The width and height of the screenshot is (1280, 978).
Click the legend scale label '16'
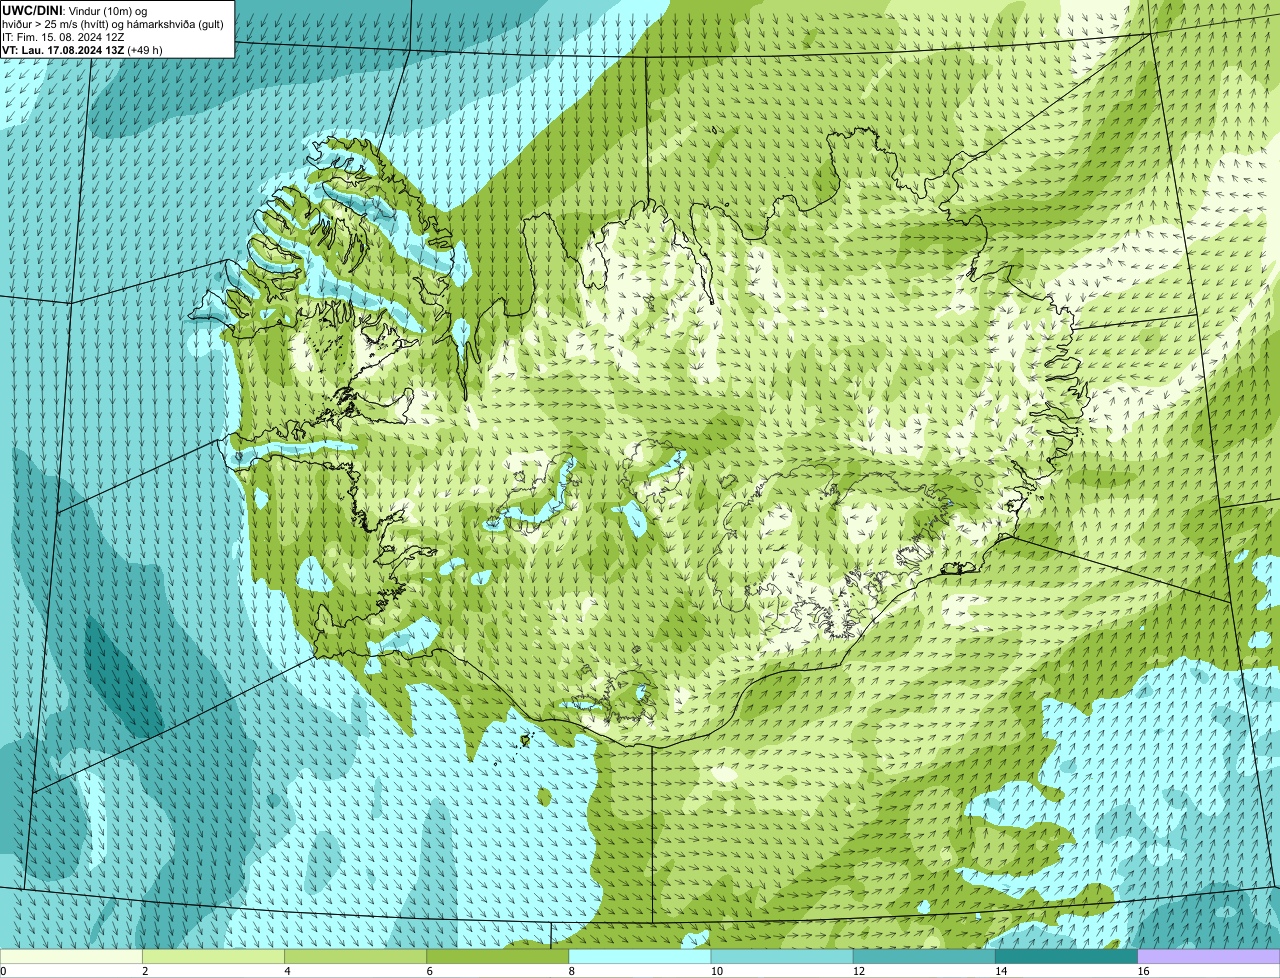[x=1143, y=971]
